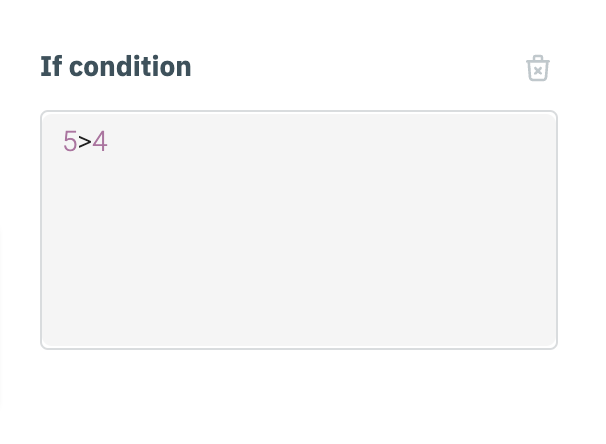
Task: Click the word "If" in the heading
Action: pos(51,67)
